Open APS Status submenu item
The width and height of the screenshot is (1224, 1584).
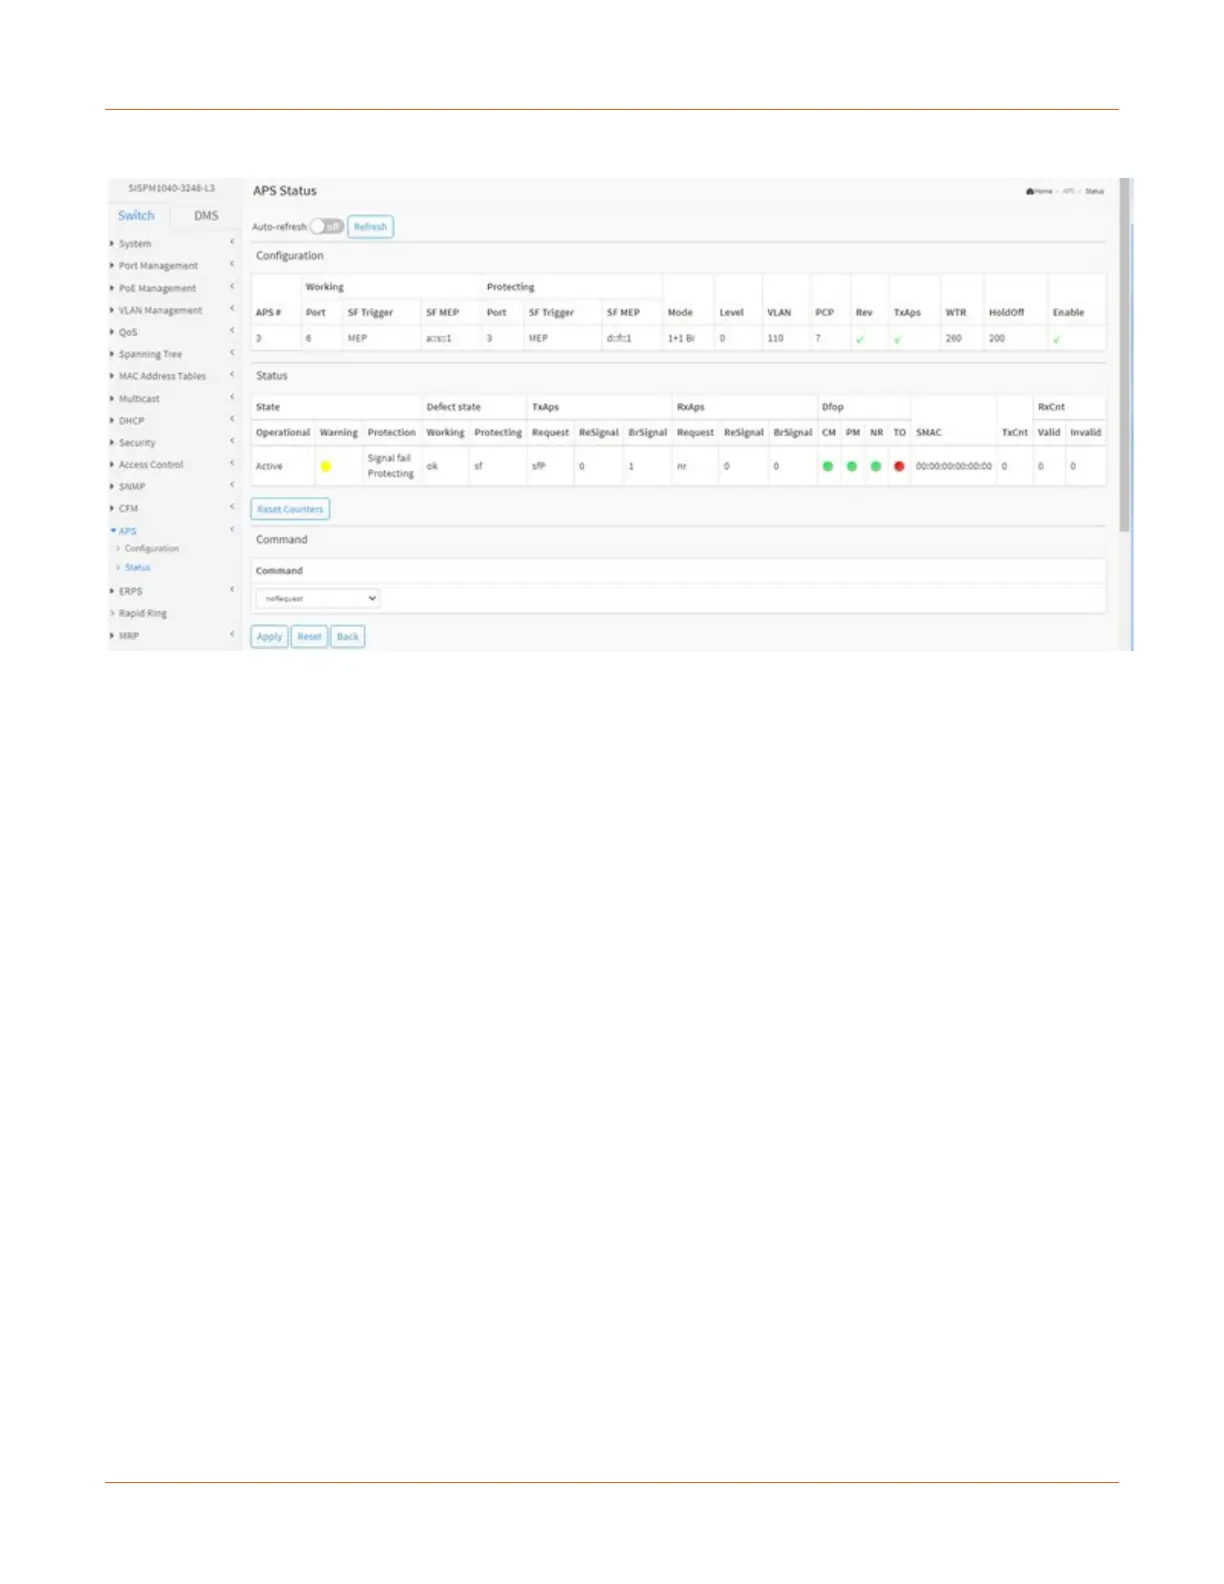click(137, 568)
